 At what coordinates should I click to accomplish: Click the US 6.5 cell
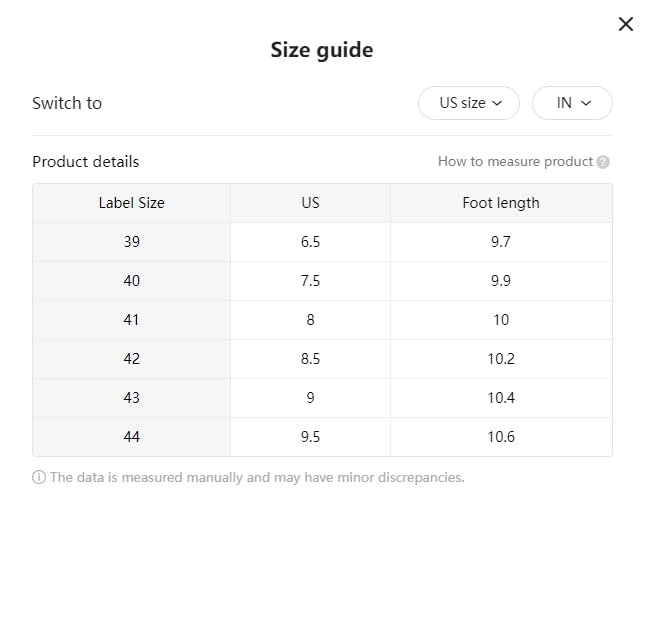[x=310, y=242]
